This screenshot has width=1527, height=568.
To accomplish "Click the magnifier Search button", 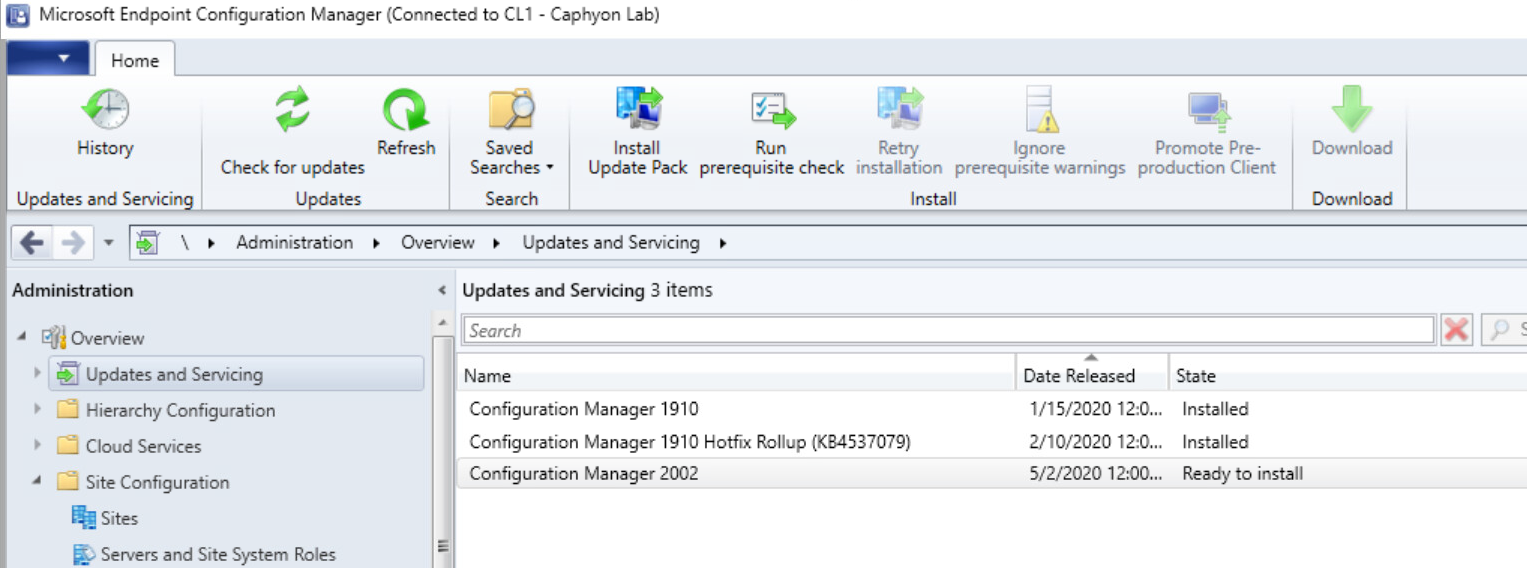I will pos(1502,330).
